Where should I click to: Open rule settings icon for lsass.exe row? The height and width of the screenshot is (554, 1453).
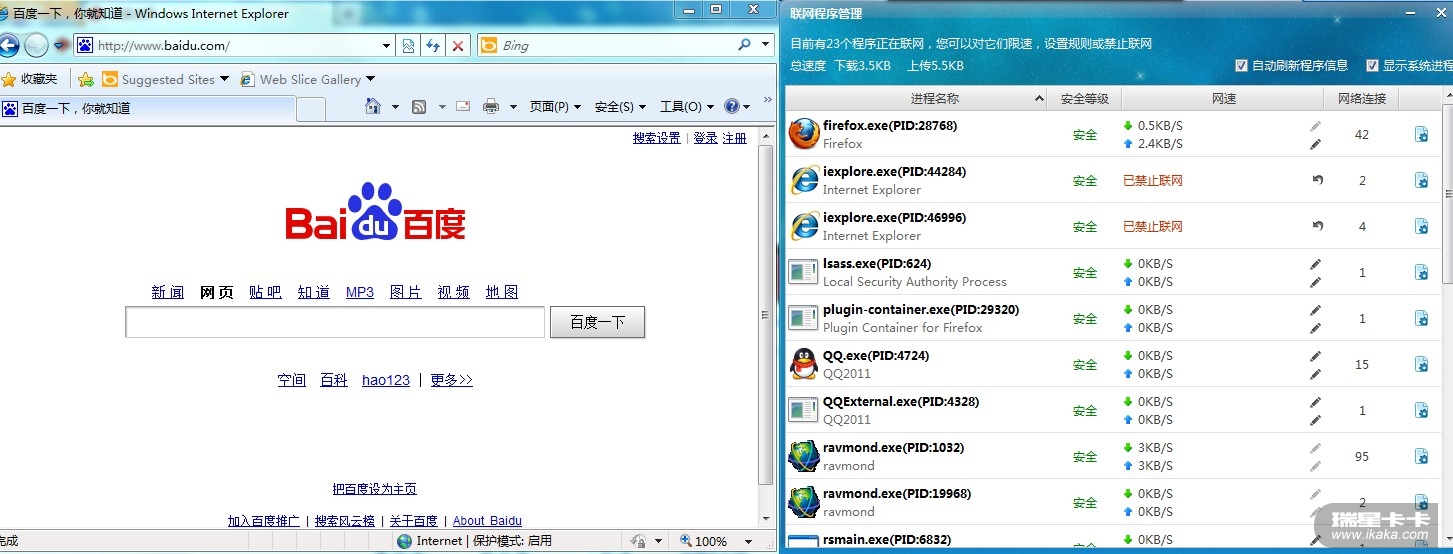point(1421,272)
